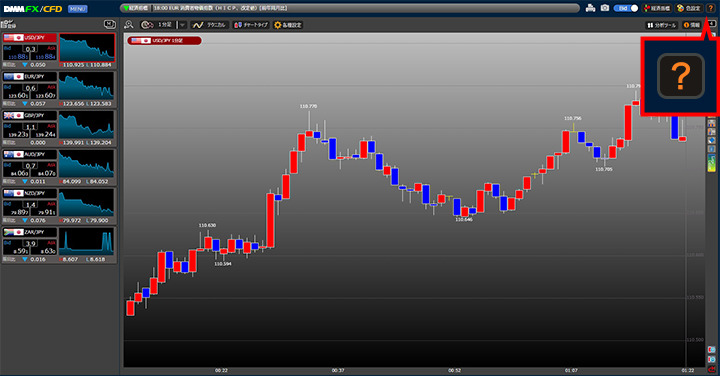720x376 pixels.
Task: Click the printer icon in top bar
Action: coord(591,8)
